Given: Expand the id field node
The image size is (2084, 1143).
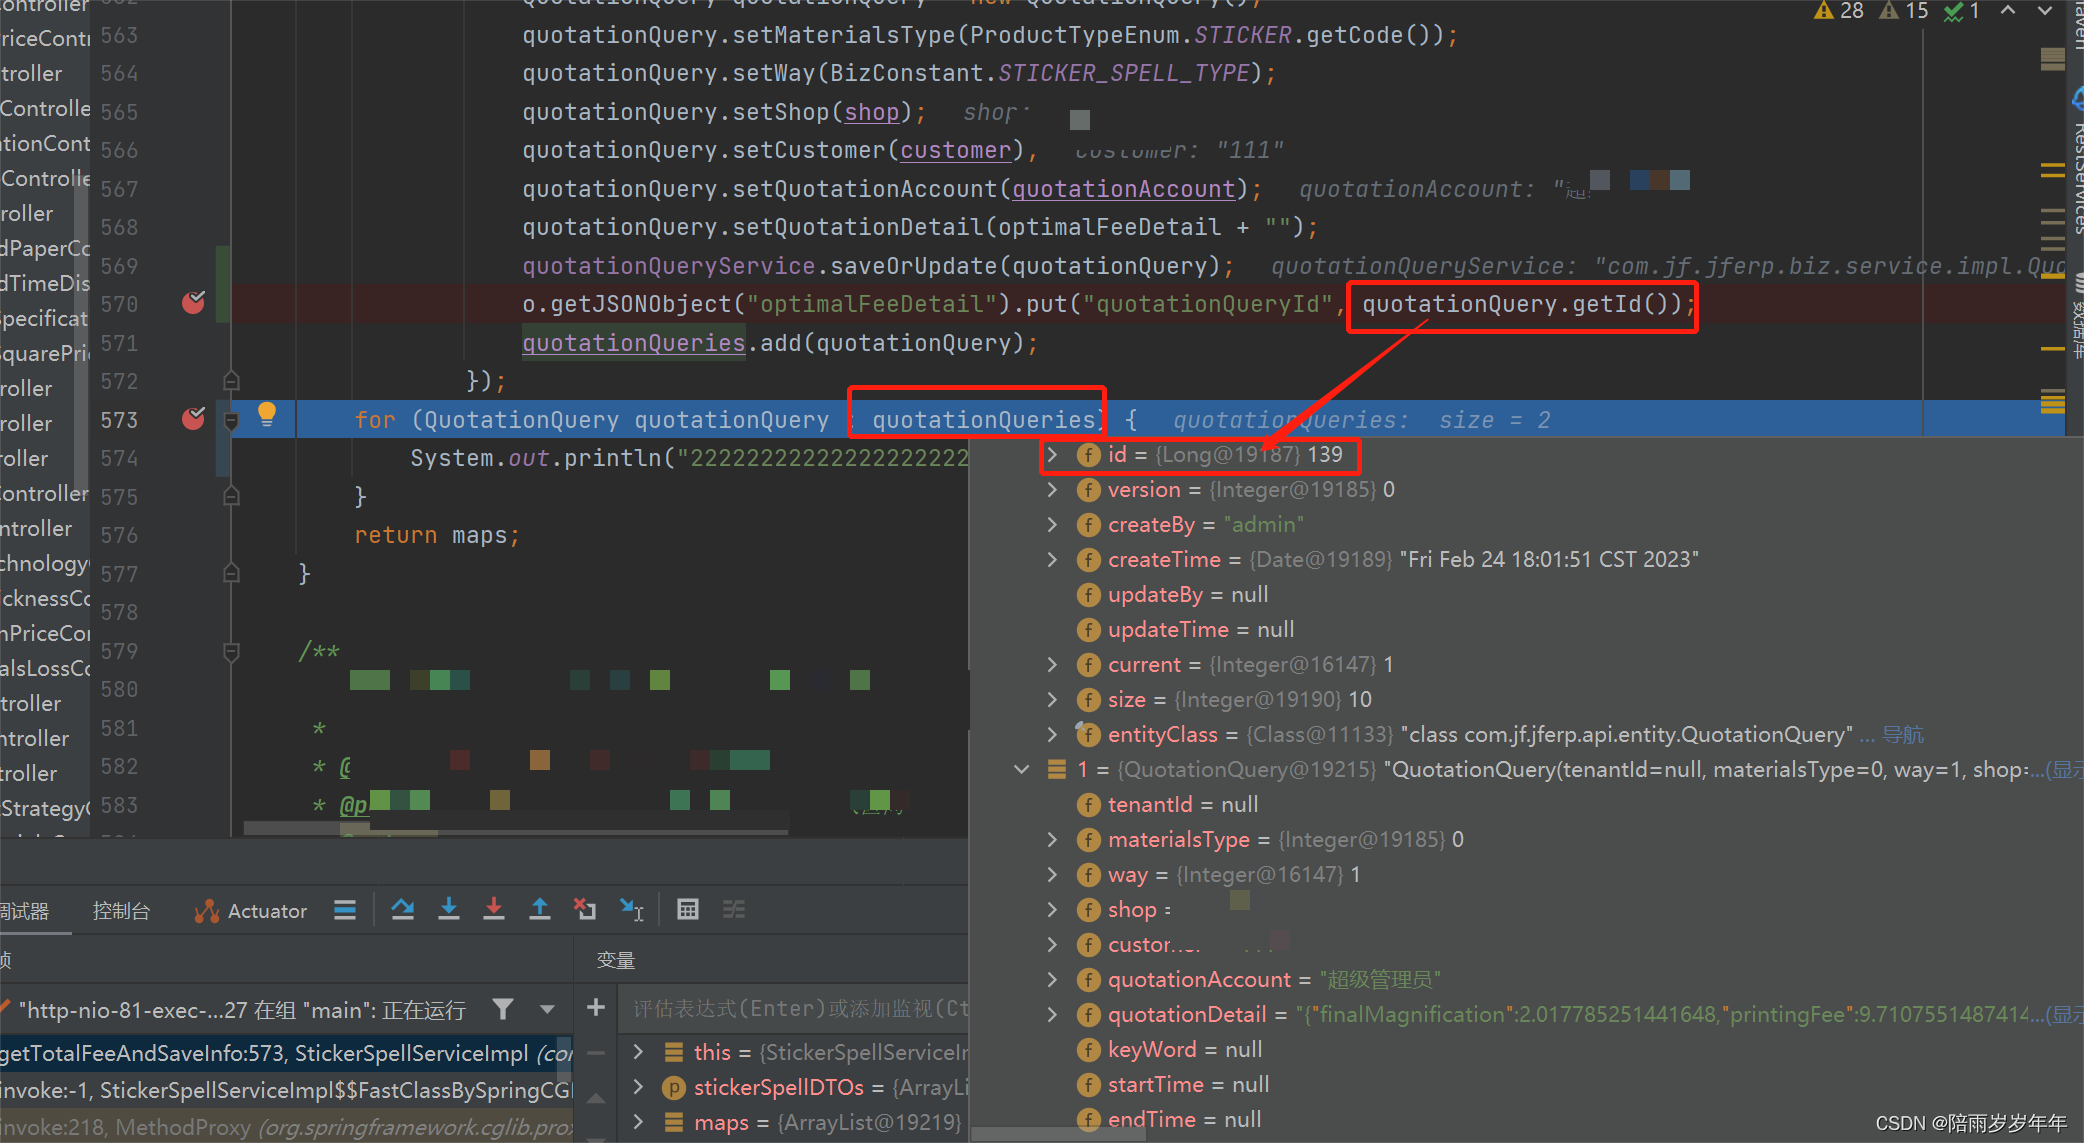Looking at the screenshot, I should pos(1052,454).
